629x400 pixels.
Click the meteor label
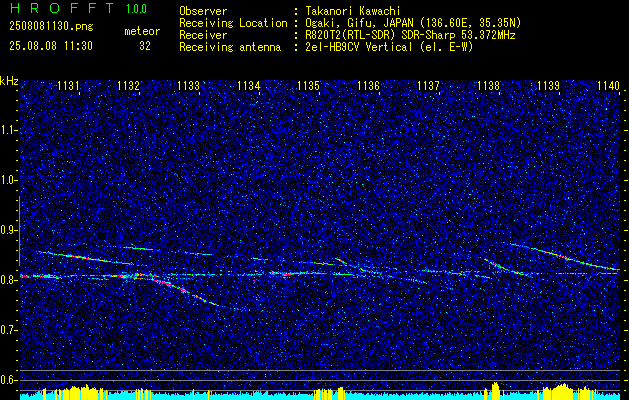coord(142,31)
